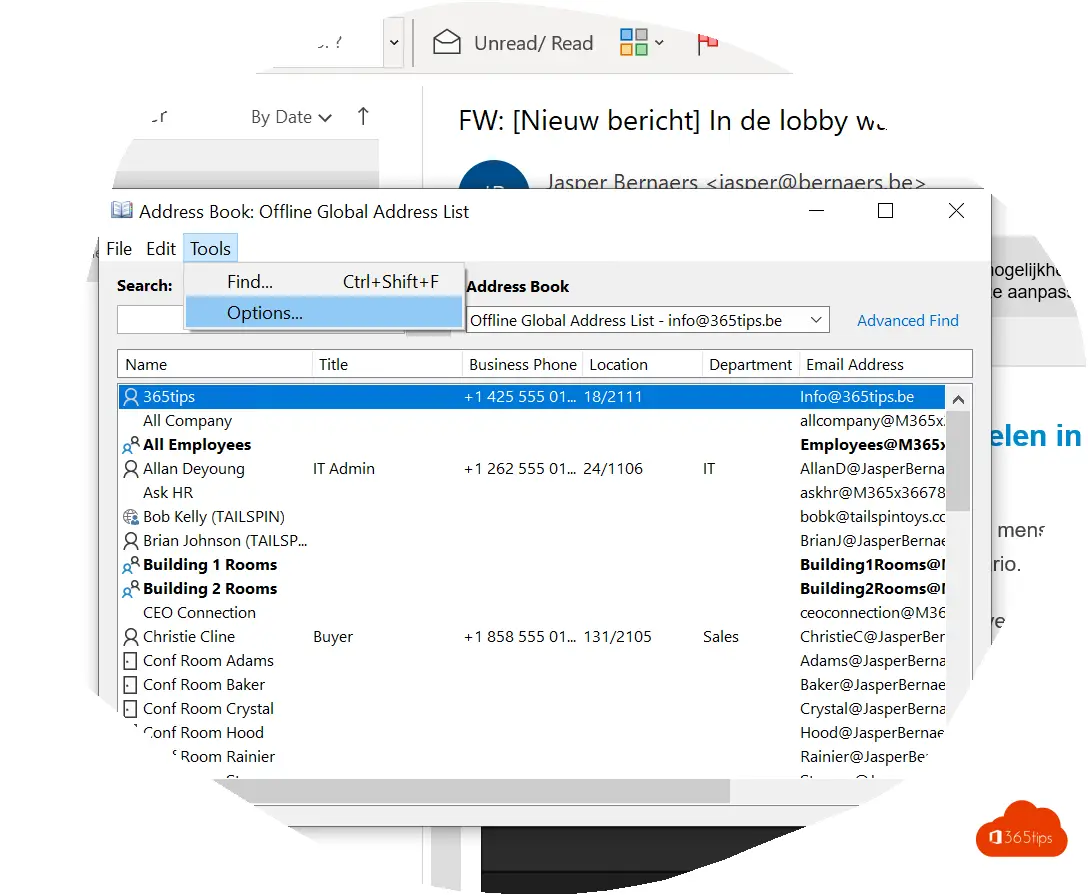
Task: Select Options... in the Tools menu
Action: pyautogui.click(x=324, y=313)
